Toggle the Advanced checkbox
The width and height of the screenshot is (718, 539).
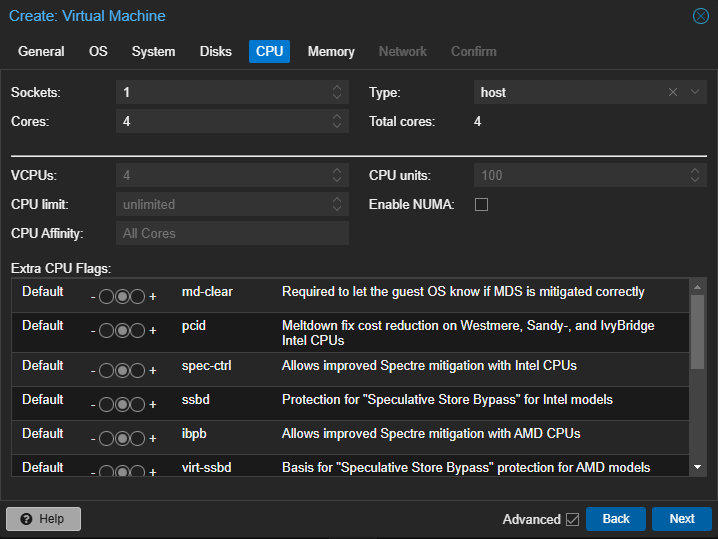point(572,519)
